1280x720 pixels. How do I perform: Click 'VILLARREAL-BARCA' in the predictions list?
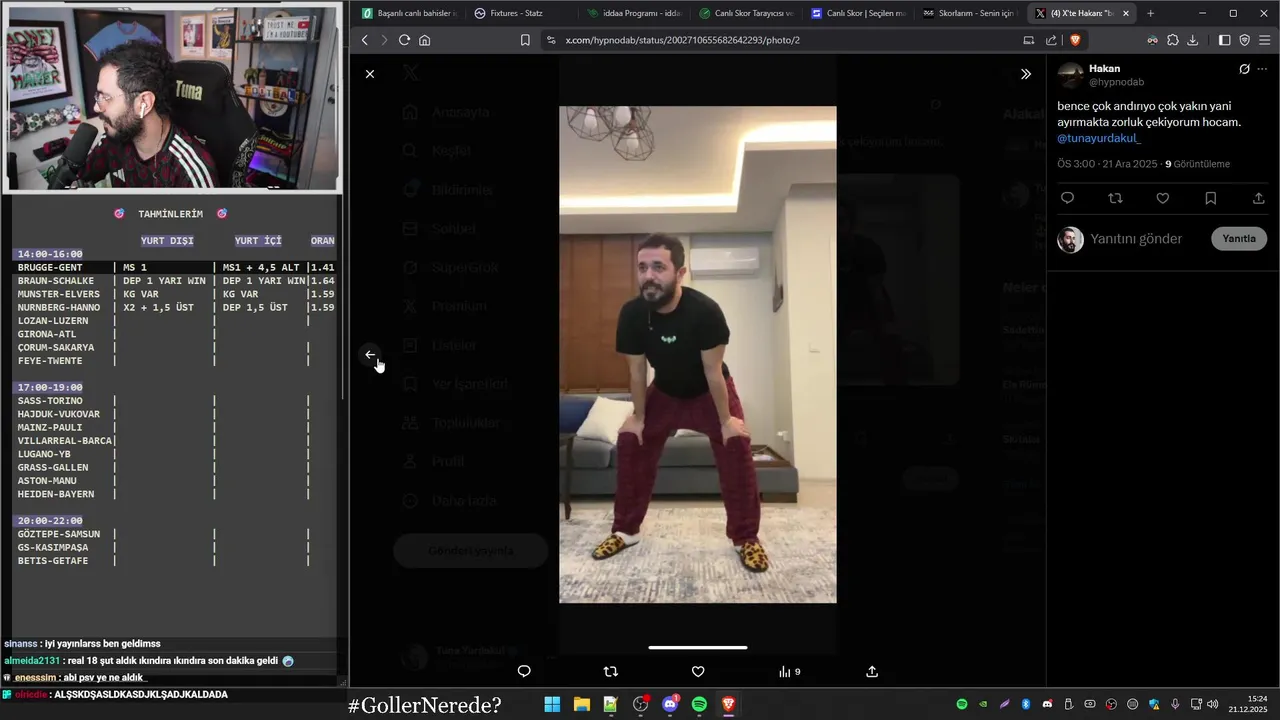[65, 441]
